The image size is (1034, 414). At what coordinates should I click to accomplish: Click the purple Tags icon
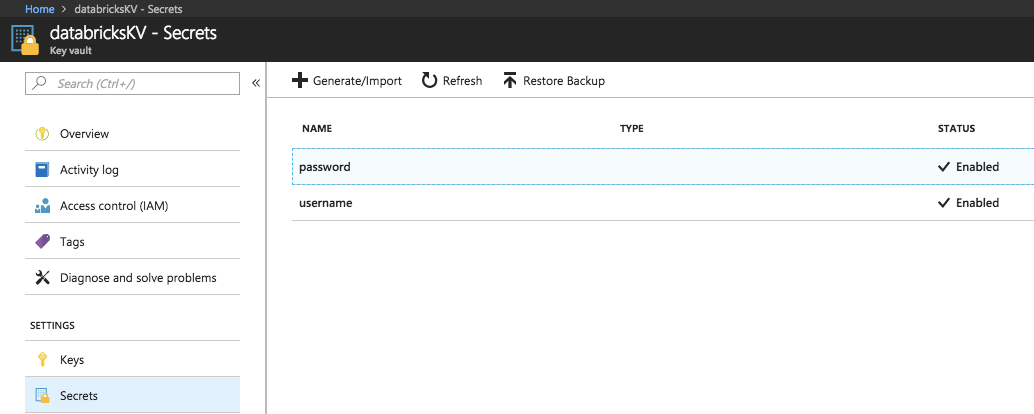click(x=42, y=242)
